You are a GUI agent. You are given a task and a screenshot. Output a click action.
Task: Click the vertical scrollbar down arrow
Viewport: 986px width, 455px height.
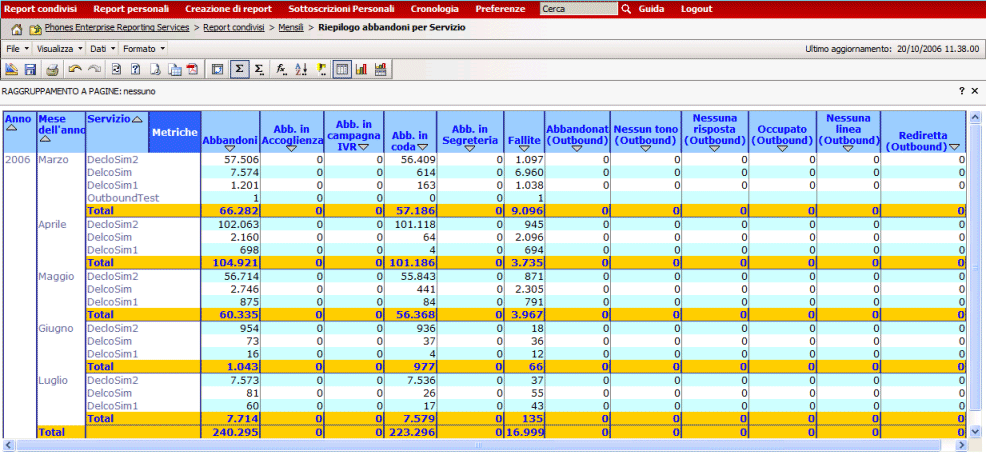tap(975, 431)
